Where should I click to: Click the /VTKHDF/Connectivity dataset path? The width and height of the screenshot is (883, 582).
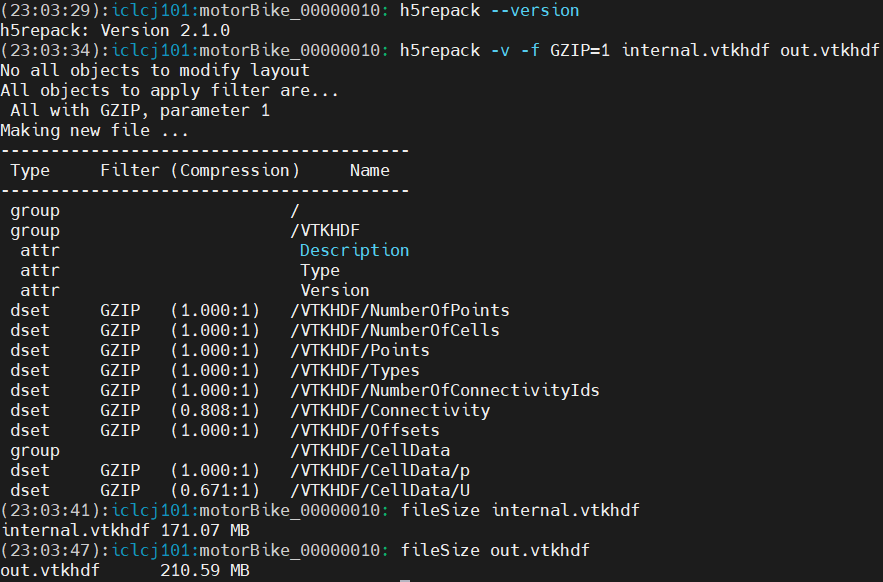389,410
